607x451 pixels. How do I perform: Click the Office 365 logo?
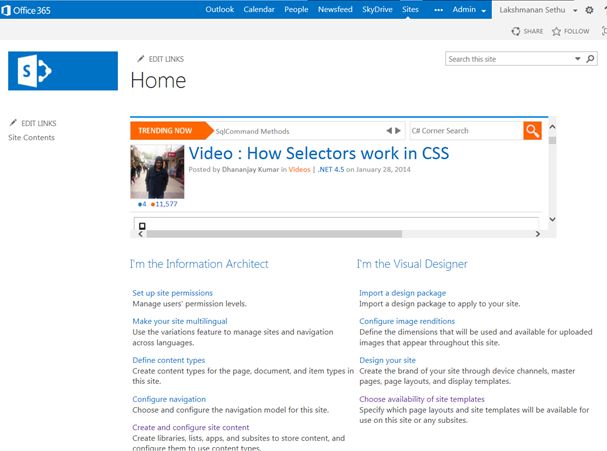pyautogui.click(x=26, y=10)
